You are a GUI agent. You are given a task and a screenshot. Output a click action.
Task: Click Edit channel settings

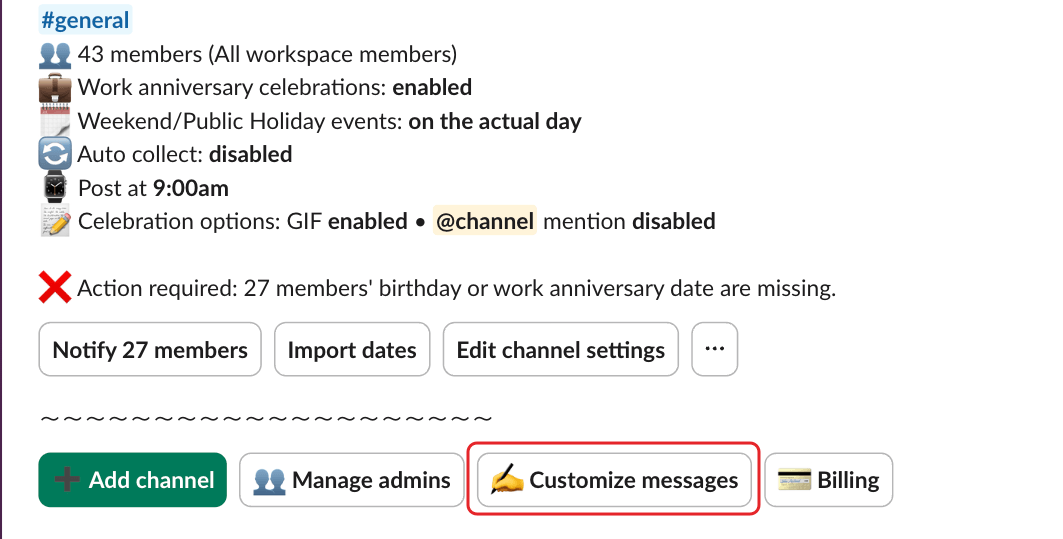pos(561,349)
